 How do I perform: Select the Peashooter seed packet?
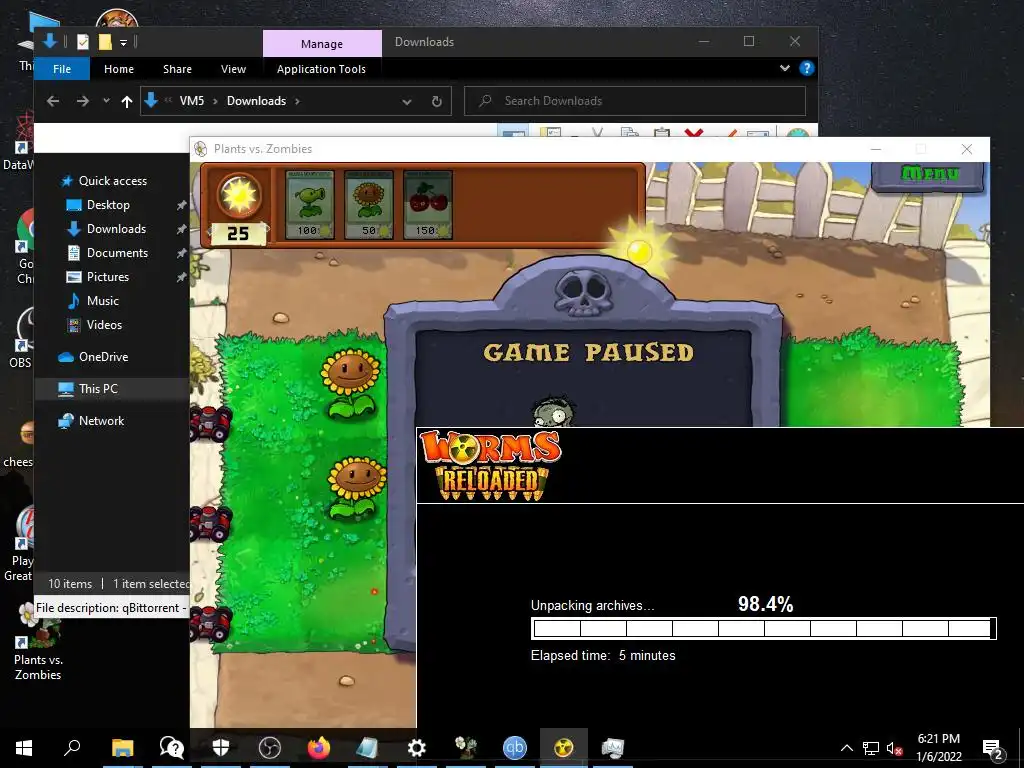[310, 204]
